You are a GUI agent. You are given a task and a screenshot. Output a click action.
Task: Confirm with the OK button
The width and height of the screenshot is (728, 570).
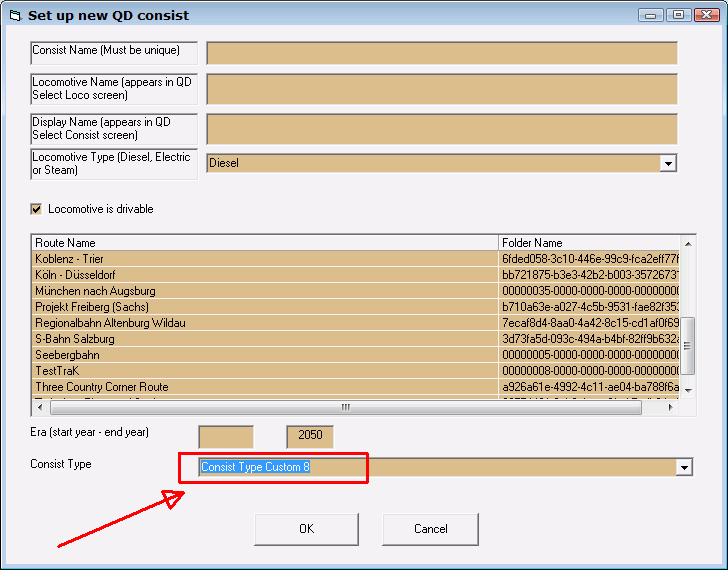(x=306, y=529)
